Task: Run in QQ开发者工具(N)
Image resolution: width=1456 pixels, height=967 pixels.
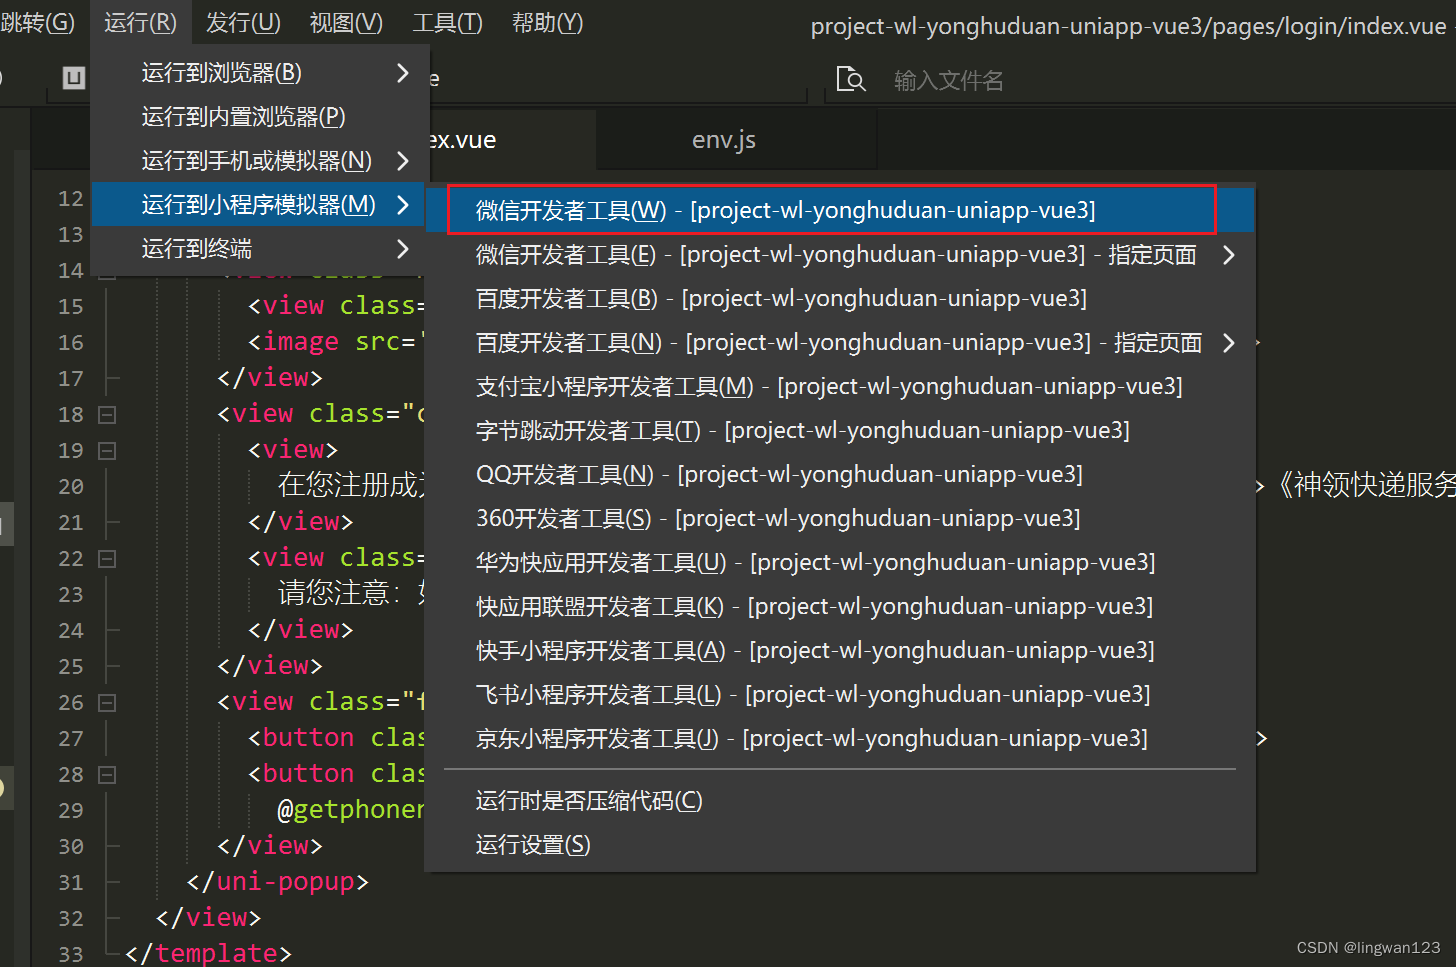Action: coord(840,475)
